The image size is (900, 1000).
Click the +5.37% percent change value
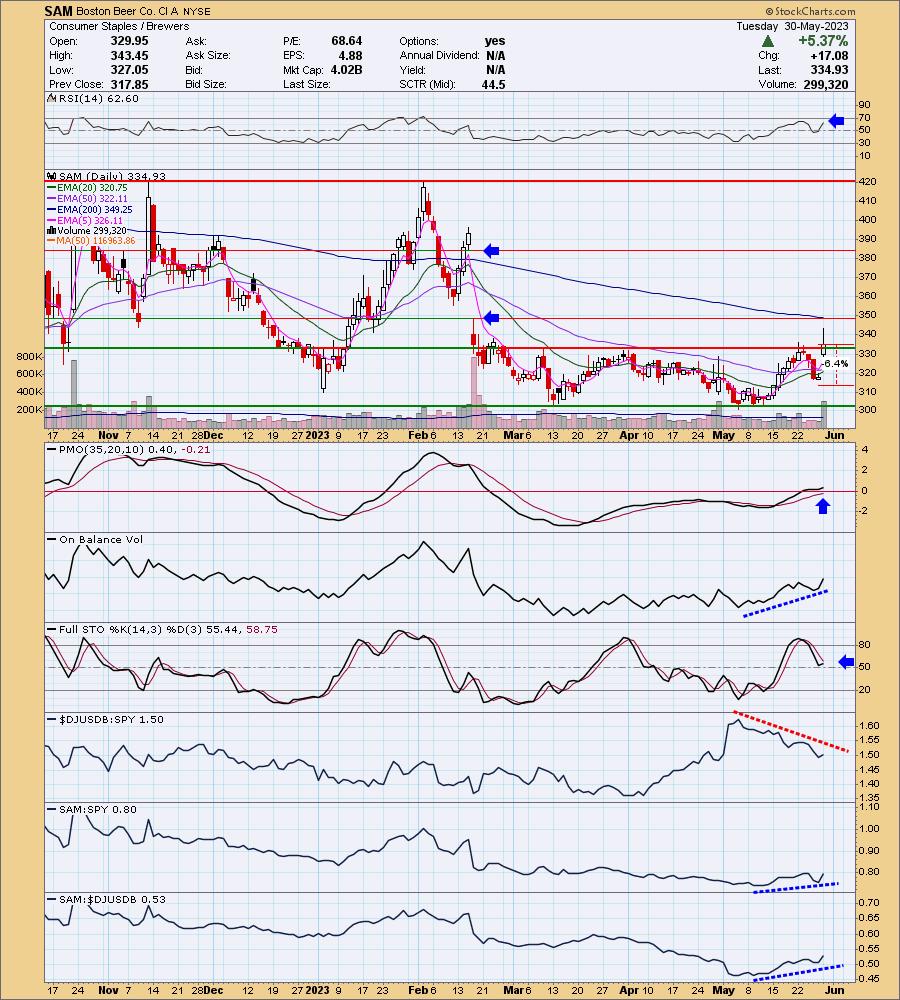click(823, 41)
